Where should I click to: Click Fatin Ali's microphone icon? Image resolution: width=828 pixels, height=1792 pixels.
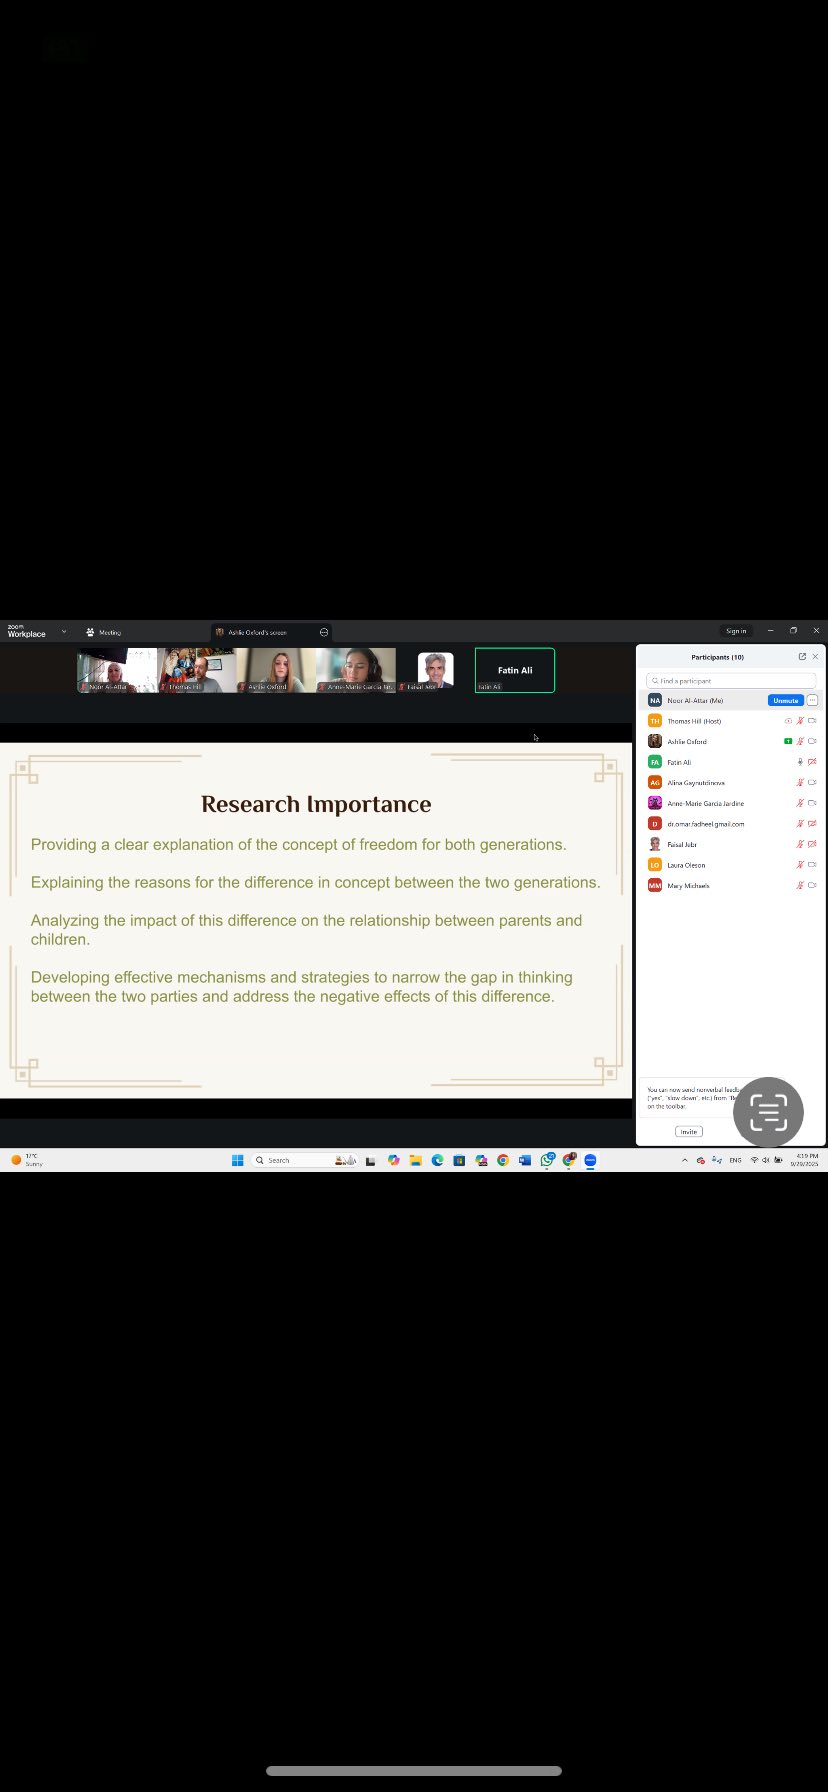(800, 762)
